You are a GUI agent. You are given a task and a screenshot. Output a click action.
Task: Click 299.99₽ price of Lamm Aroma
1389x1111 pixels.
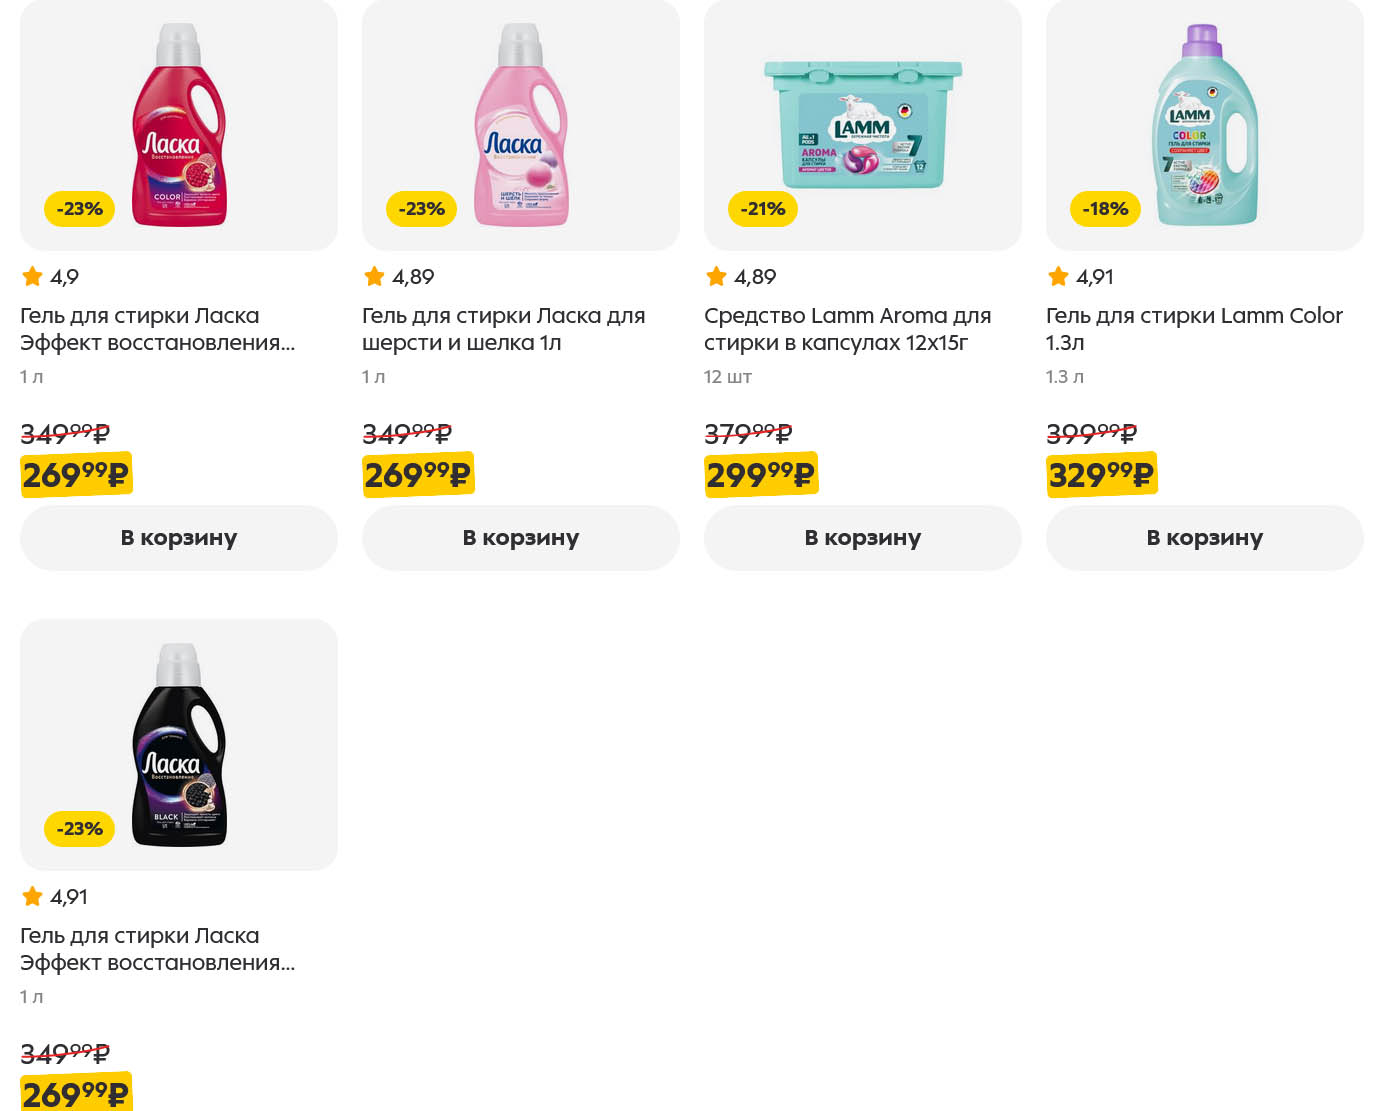pyautogui.click(x=760, y=475)
